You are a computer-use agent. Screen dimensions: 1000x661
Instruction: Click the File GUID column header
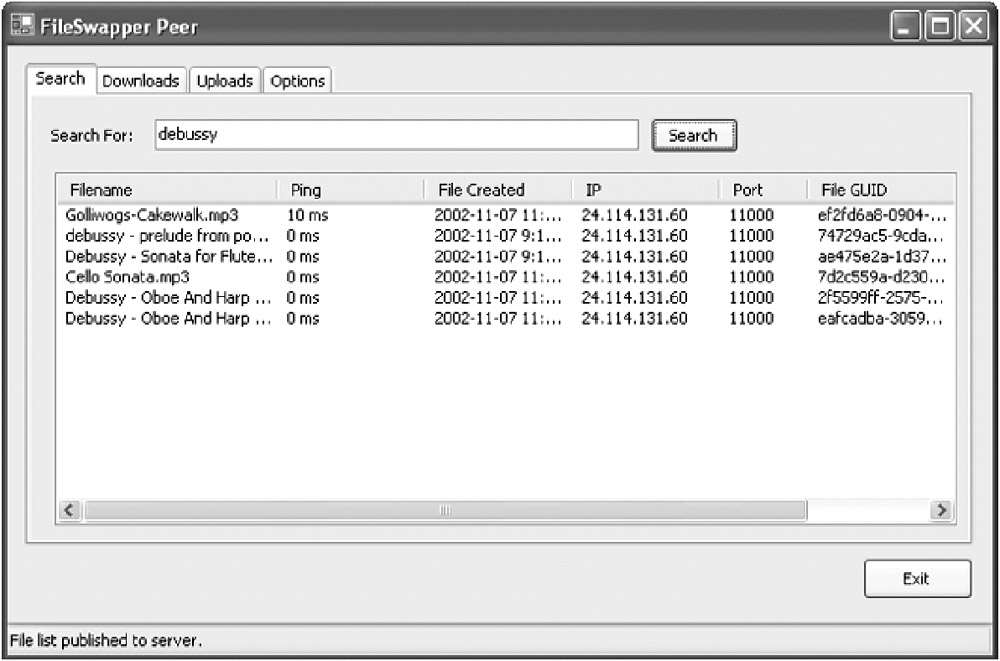point(880,190)
